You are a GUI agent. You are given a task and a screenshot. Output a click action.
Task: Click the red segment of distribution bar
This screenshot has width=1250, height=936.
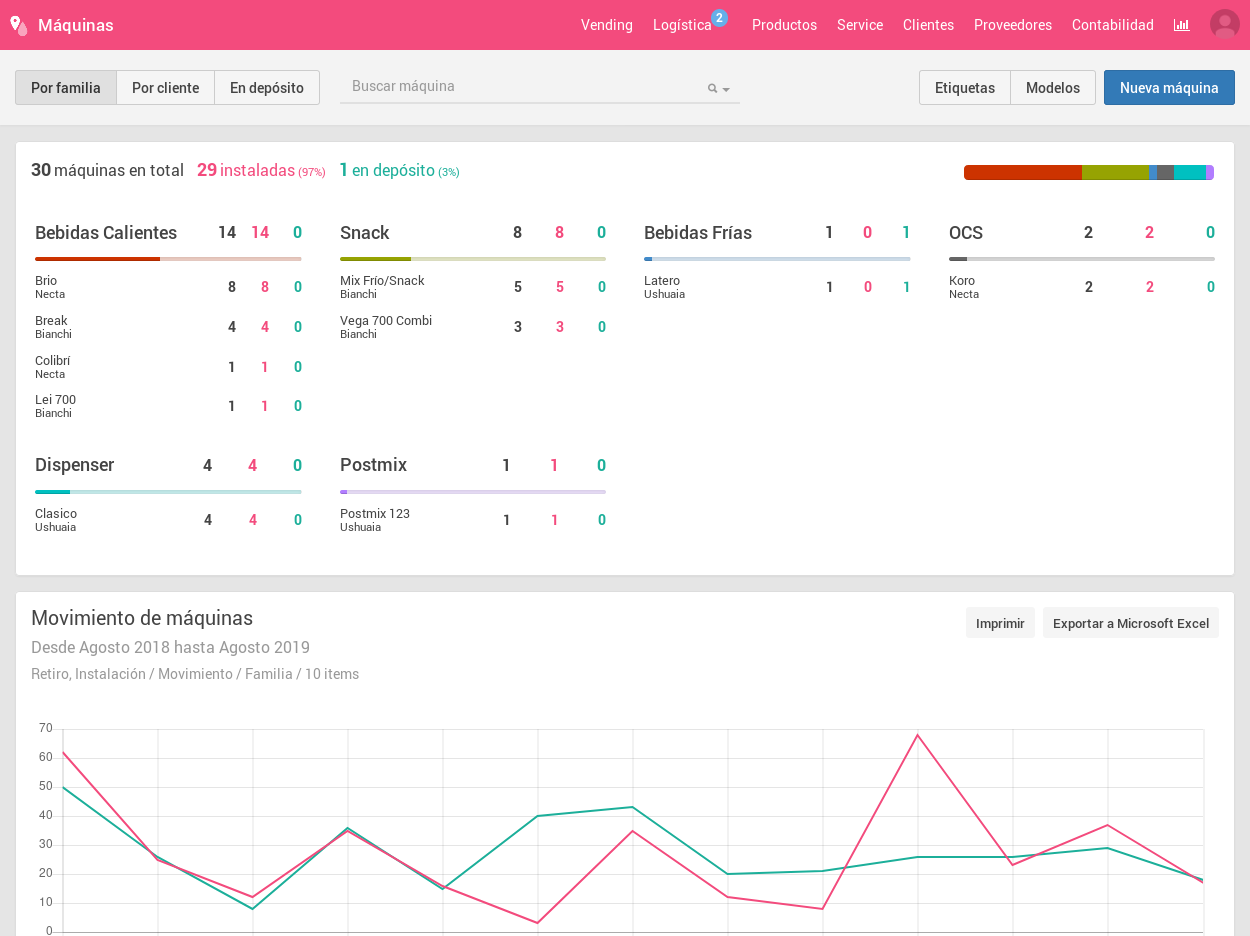[1022, 172]
